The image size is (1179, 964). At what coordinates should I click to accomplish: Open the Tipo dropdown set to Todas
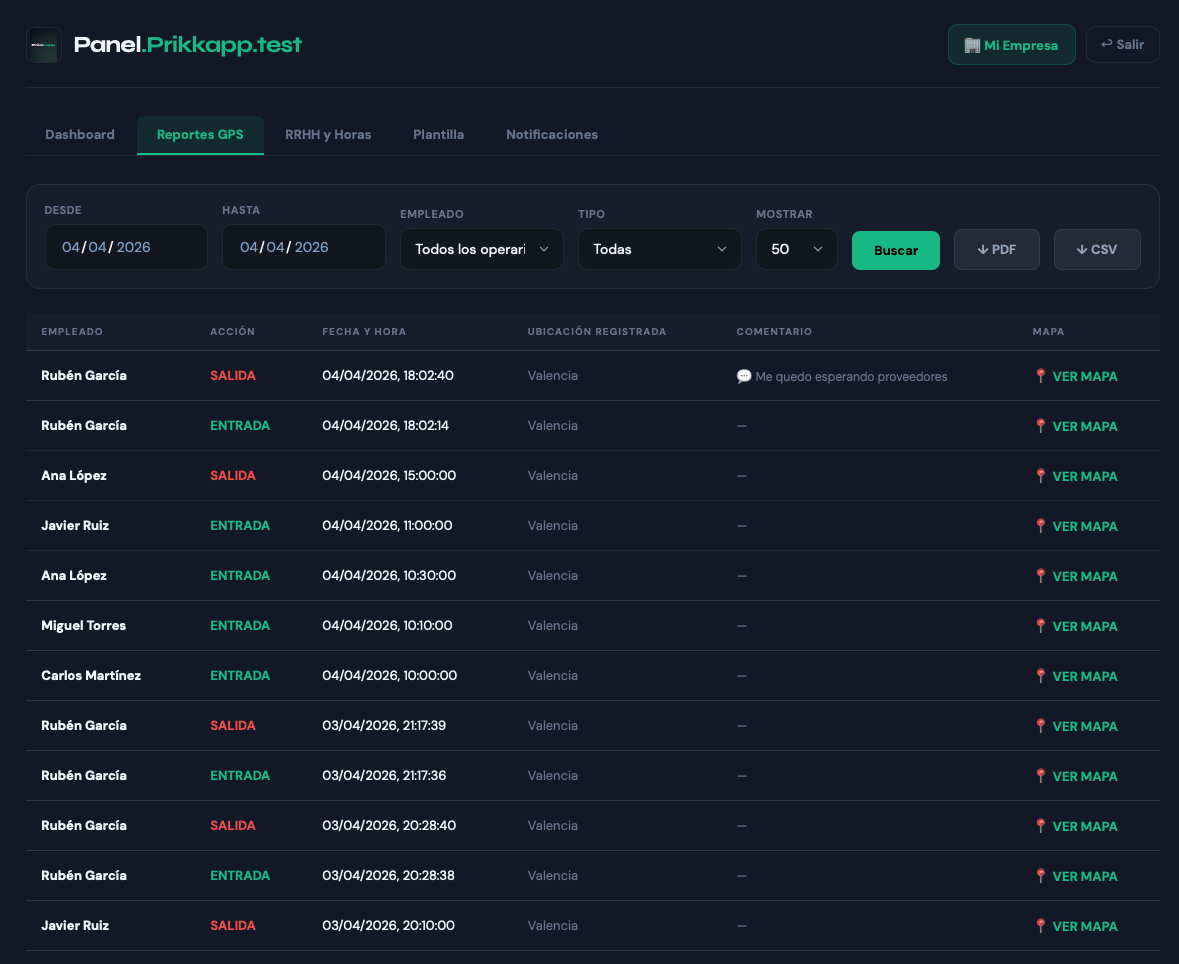pos(659,250)
